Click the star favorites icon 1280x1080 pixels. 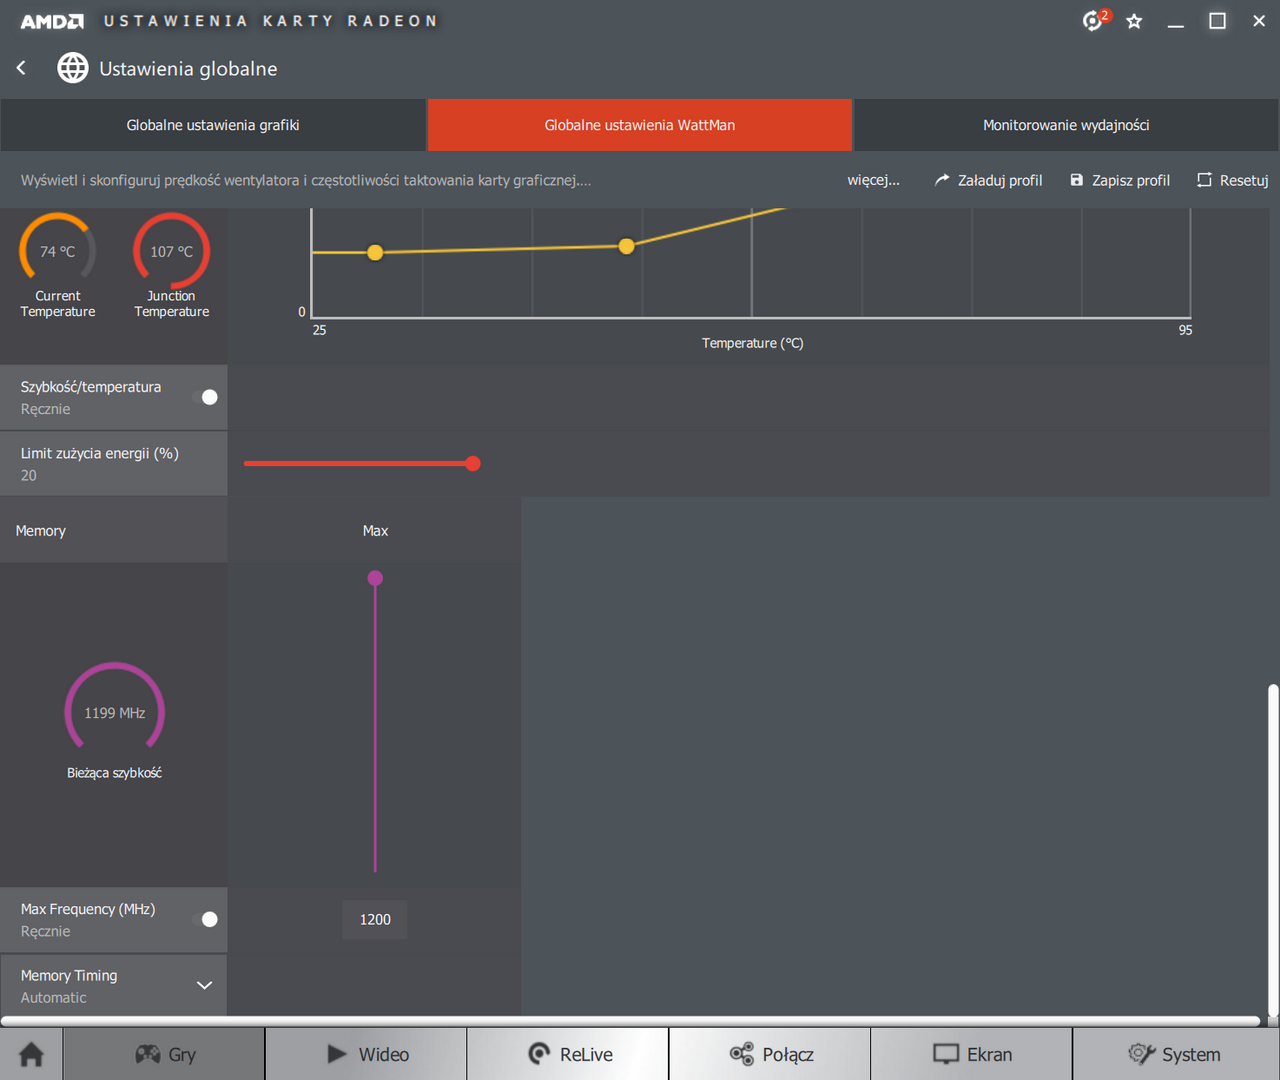1134,21
